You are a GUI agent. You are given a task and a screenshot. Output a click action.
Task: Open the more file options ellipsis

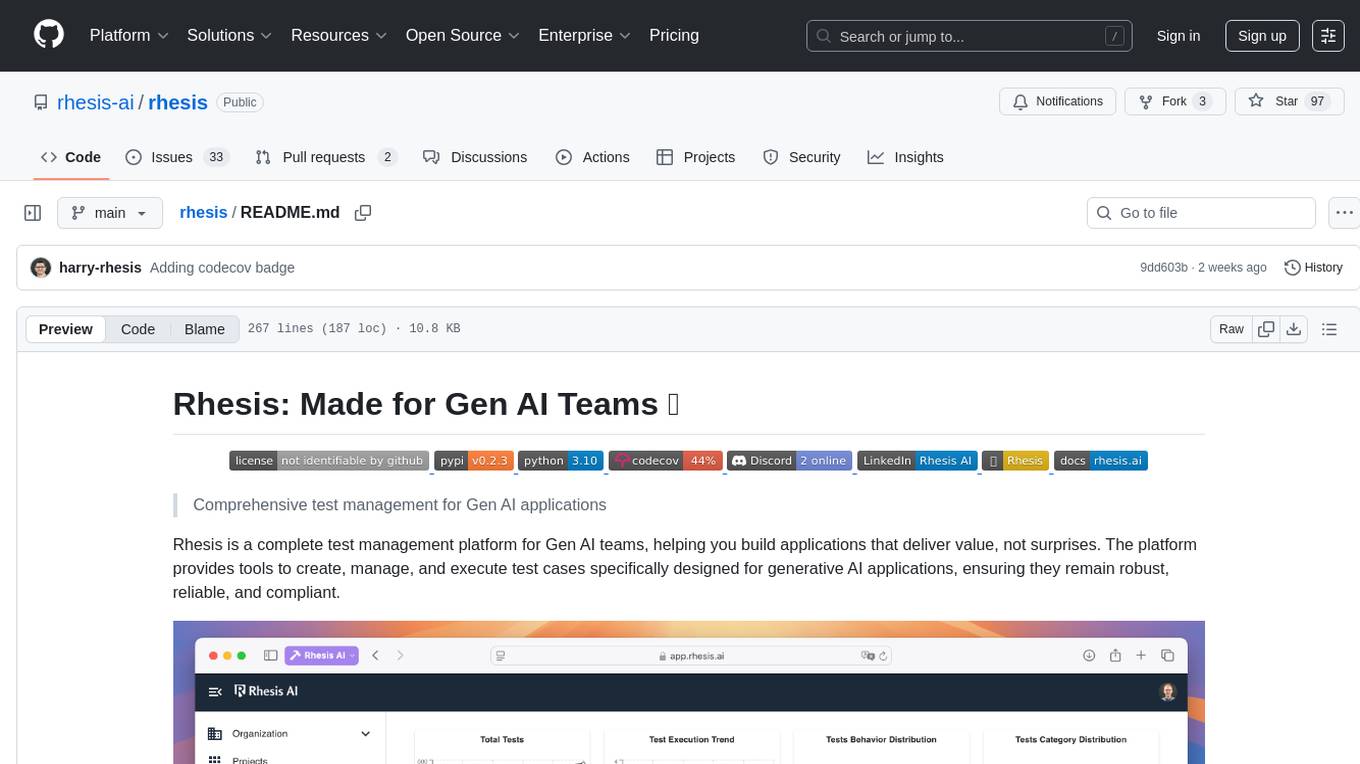click(x=1345, y=213)
